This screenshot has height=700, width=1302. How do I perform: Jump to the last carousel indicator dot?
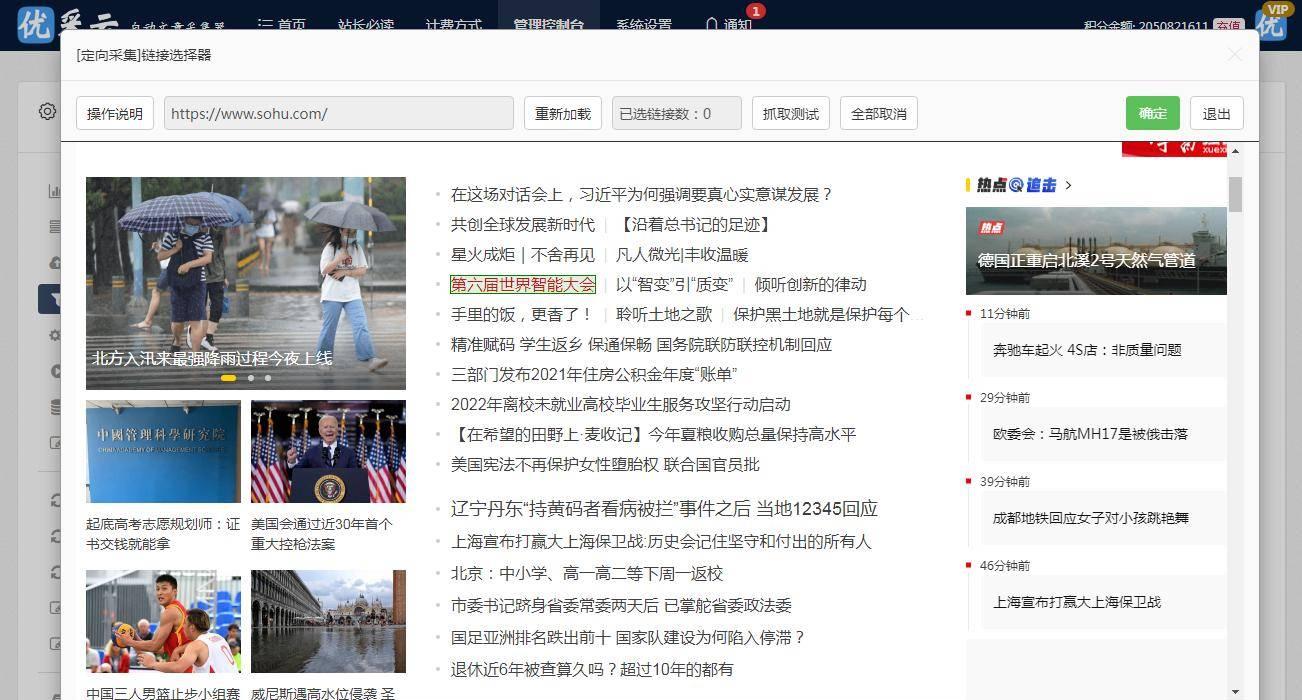click(268, 378)
